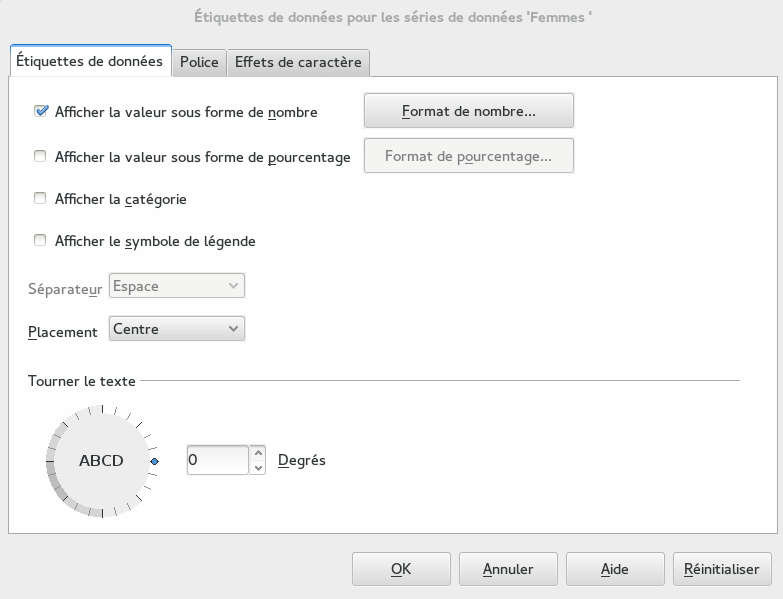The image size is (783, 599).
Task: Click Réinitialiser to reset settings
Action: (x=722, y=569)
